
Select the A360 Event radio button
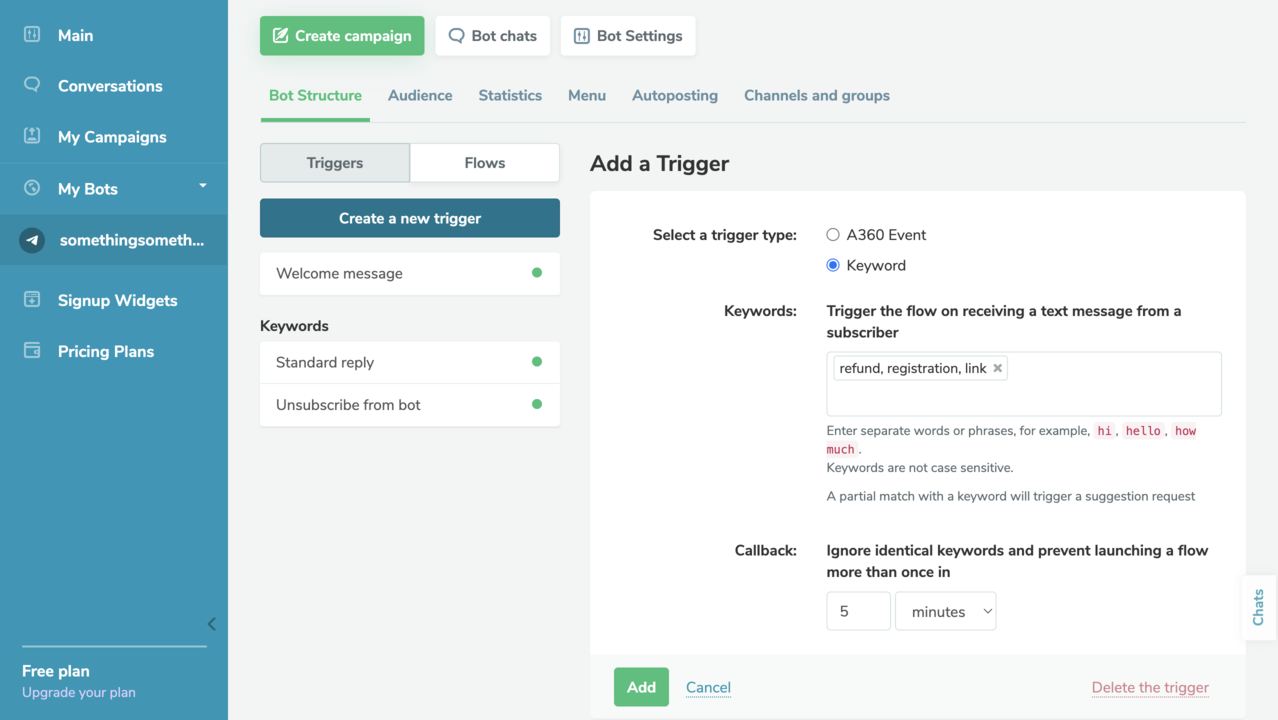tap(833, 235)
